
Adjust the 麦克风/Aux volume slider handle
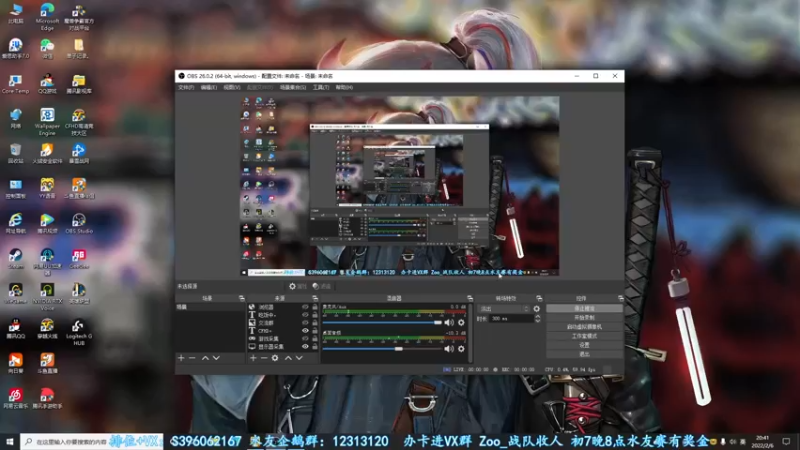(x=438, y=322)
